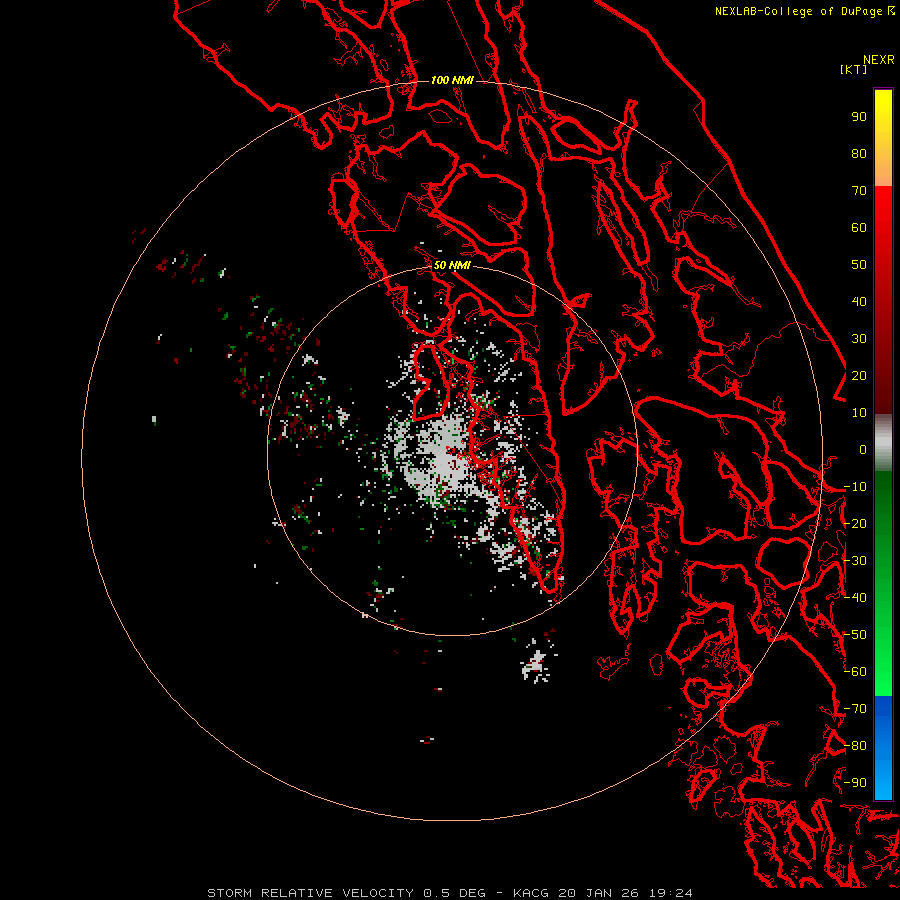
Task: Click the -20 scale value
Action: coord(855,524)
